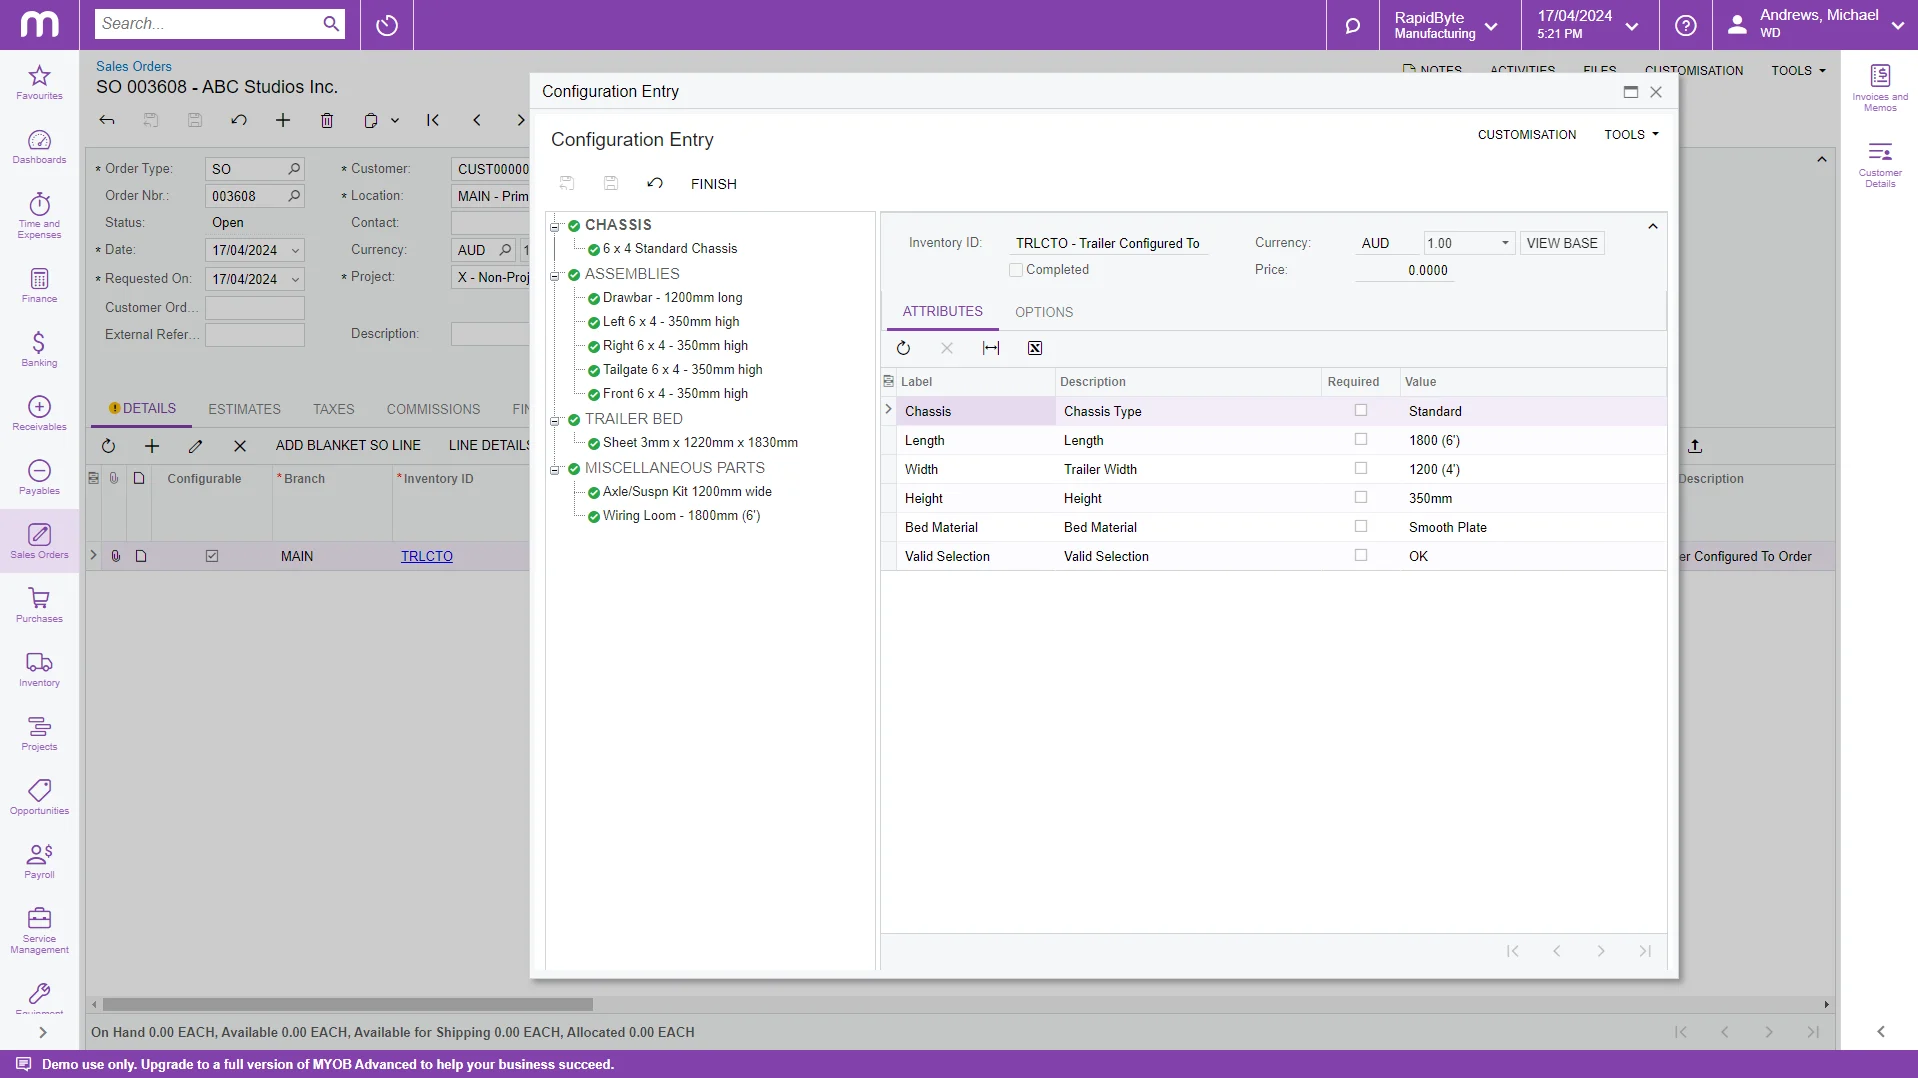The image size is (1918, 1078).
Task: Check Required for the Chassis attribute row
Action: (x=1361, y=410)
